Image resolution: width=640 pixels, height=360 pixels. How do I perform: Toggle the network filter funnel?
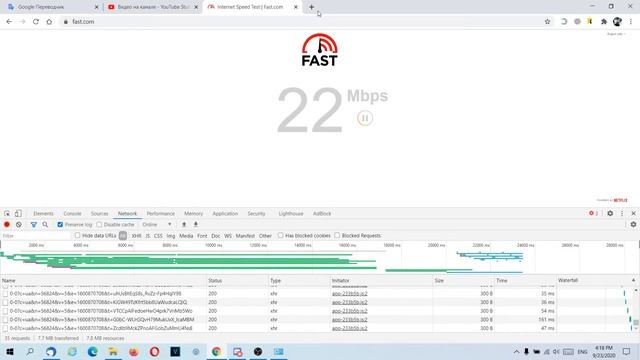pos(34,224)
